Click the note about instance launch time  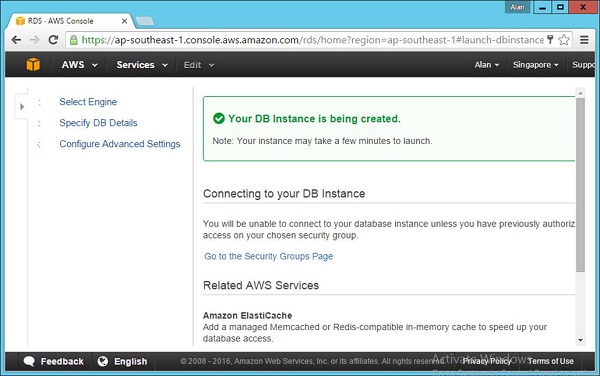[322, 141]
